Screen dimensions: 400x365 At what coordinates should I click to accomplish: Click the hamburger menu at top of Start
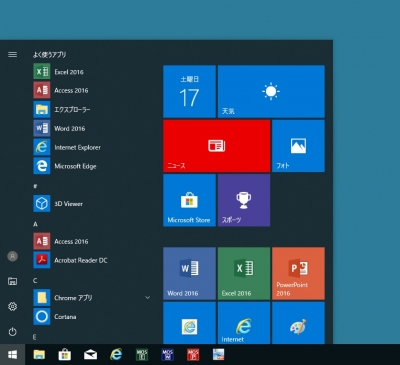point(12,54)
